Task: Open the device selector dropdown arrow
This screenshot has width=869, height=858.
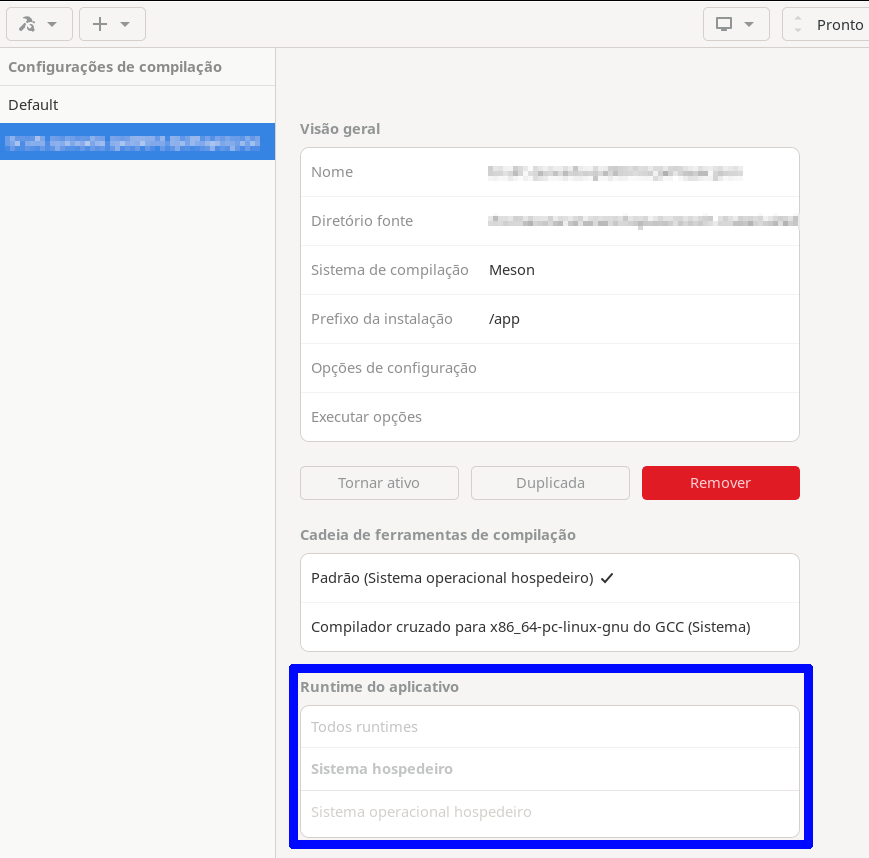Action: [x=749, y=24]
